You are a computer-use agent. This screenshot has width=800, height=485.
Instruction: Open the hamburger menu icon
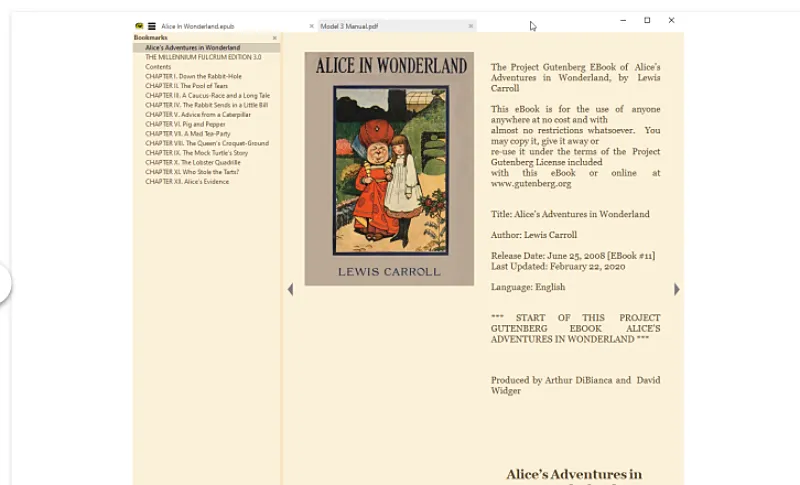[152, 26]
